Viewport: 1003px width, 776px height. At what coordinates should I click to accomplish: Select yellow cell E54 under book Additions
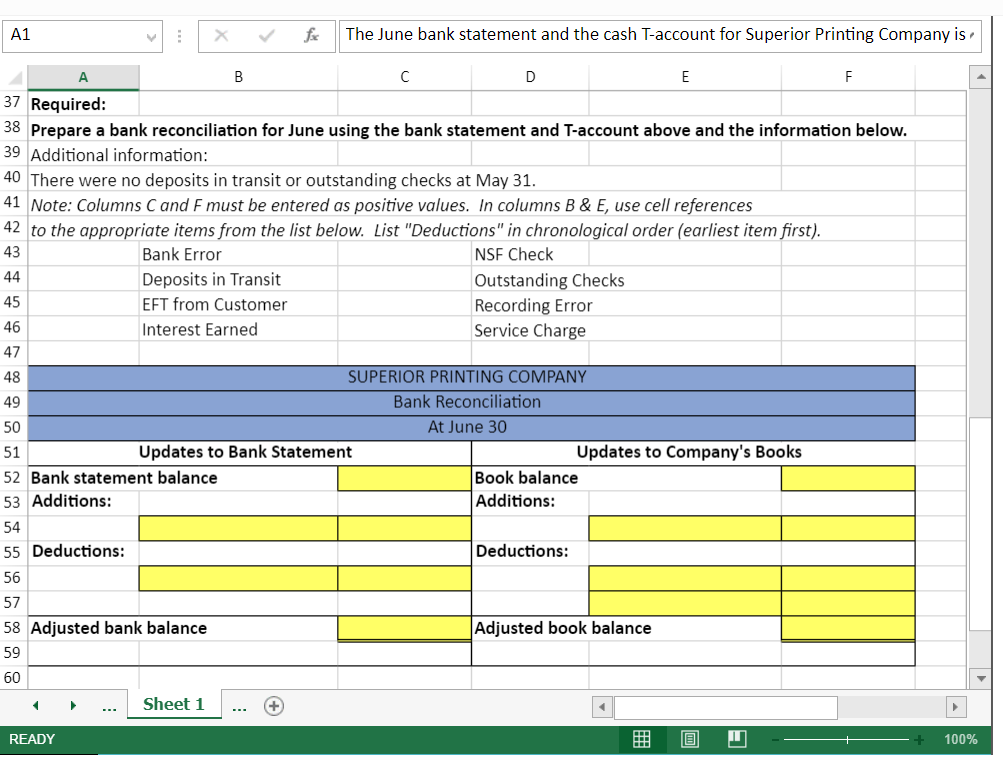(685, 528)
